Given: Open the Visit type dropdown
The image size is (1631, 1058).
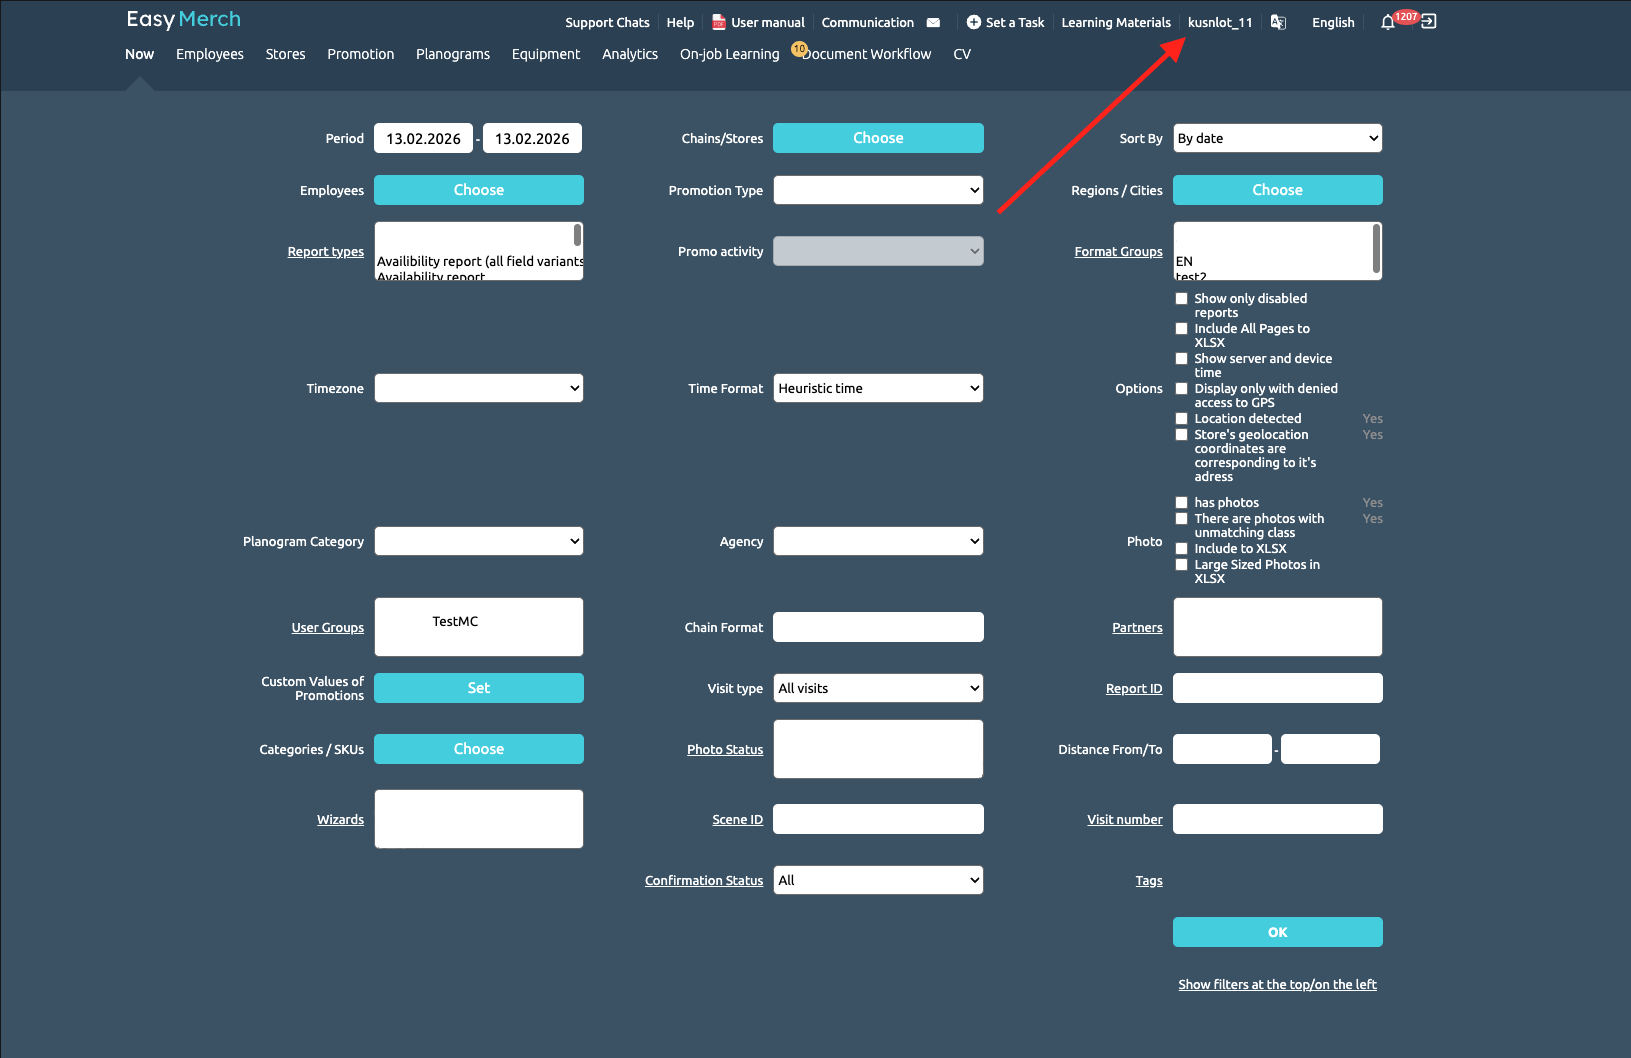Looking at the screenshot, I should [878, 688].
